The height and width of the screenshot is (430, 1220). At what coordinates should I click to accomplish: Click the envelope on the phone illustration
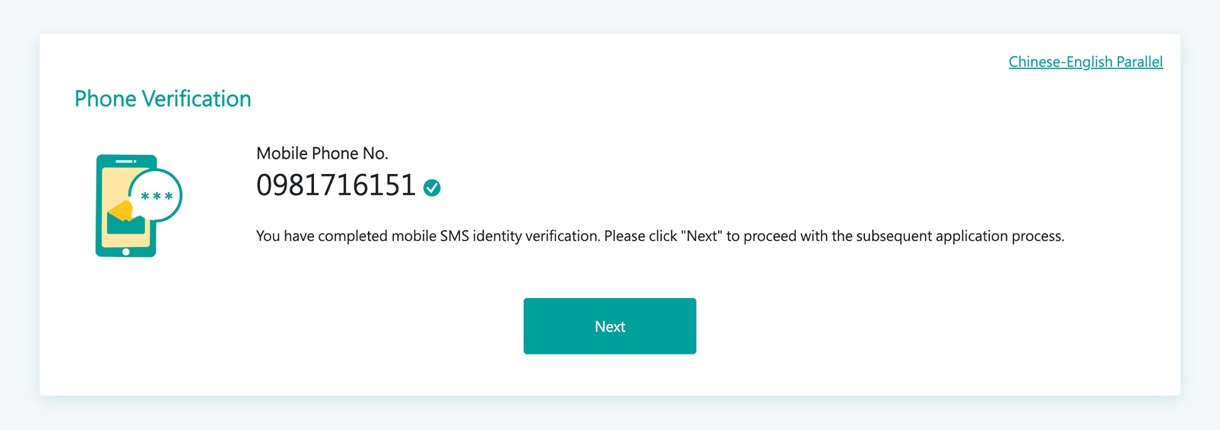point(126,220)
